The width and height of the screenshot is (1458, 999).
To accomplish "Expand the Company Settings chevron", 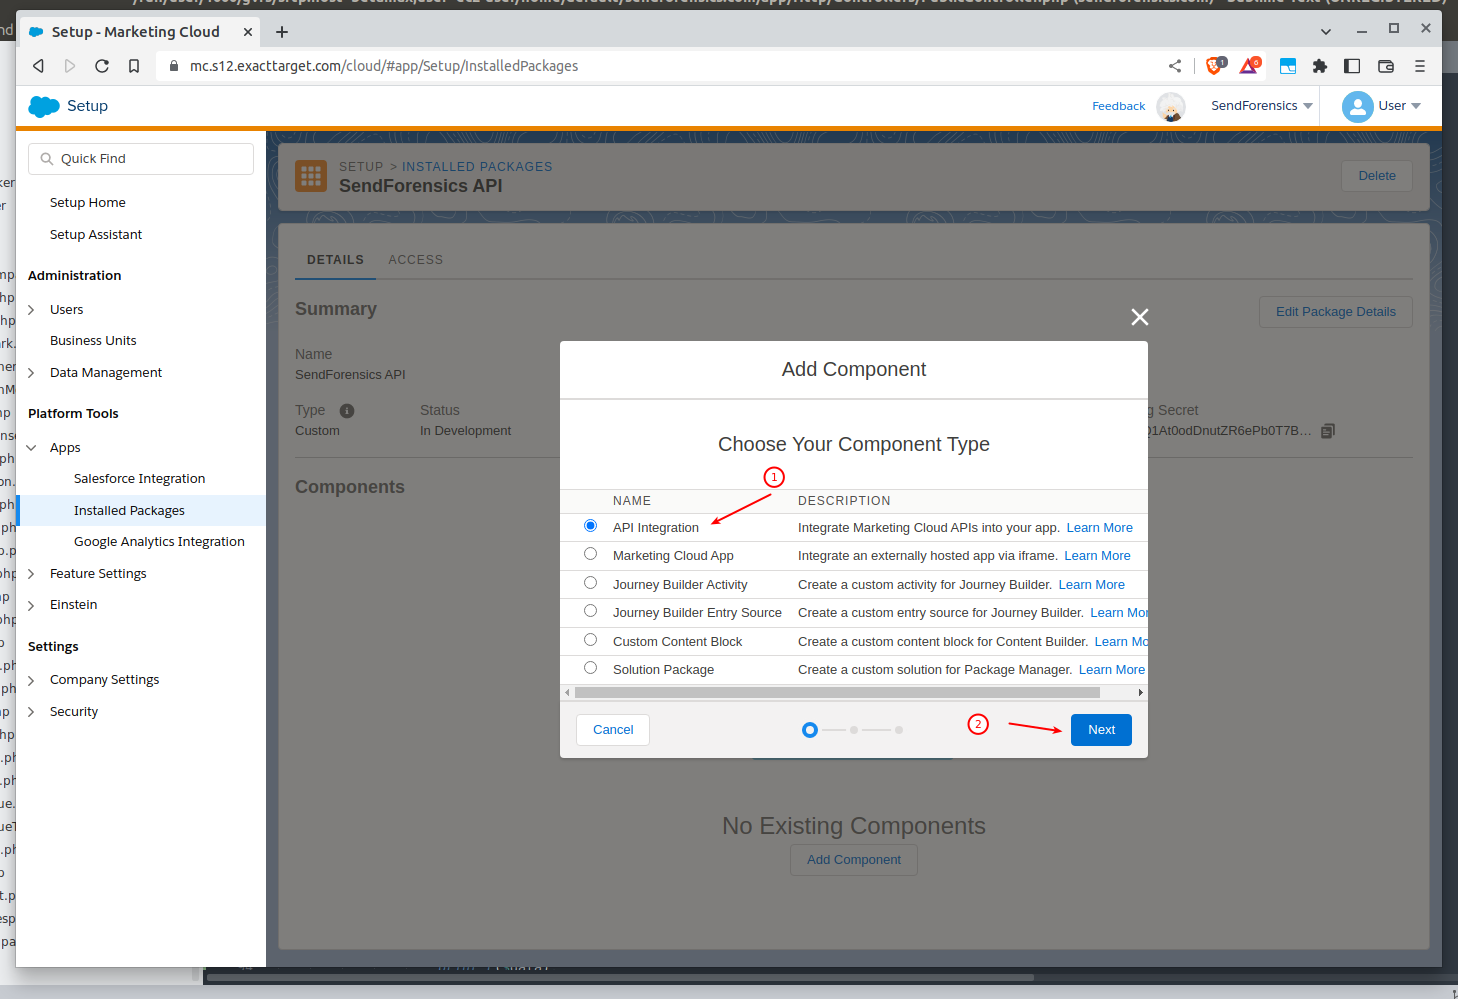I will pos(31,680).
